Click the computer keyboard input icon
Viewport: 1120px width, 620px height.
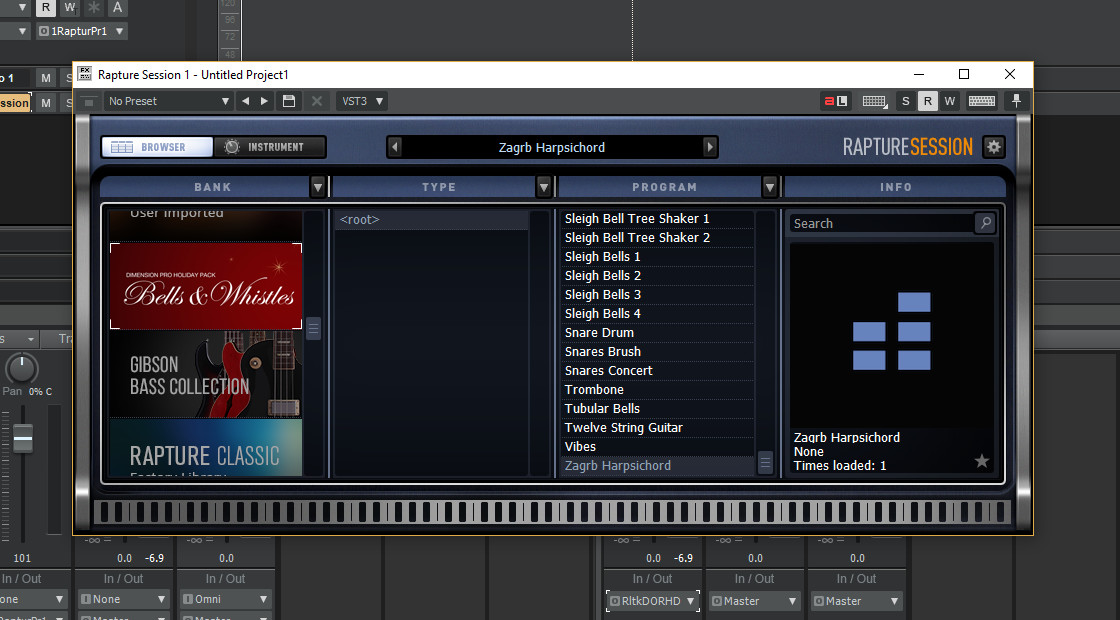[x=981, y=100]
